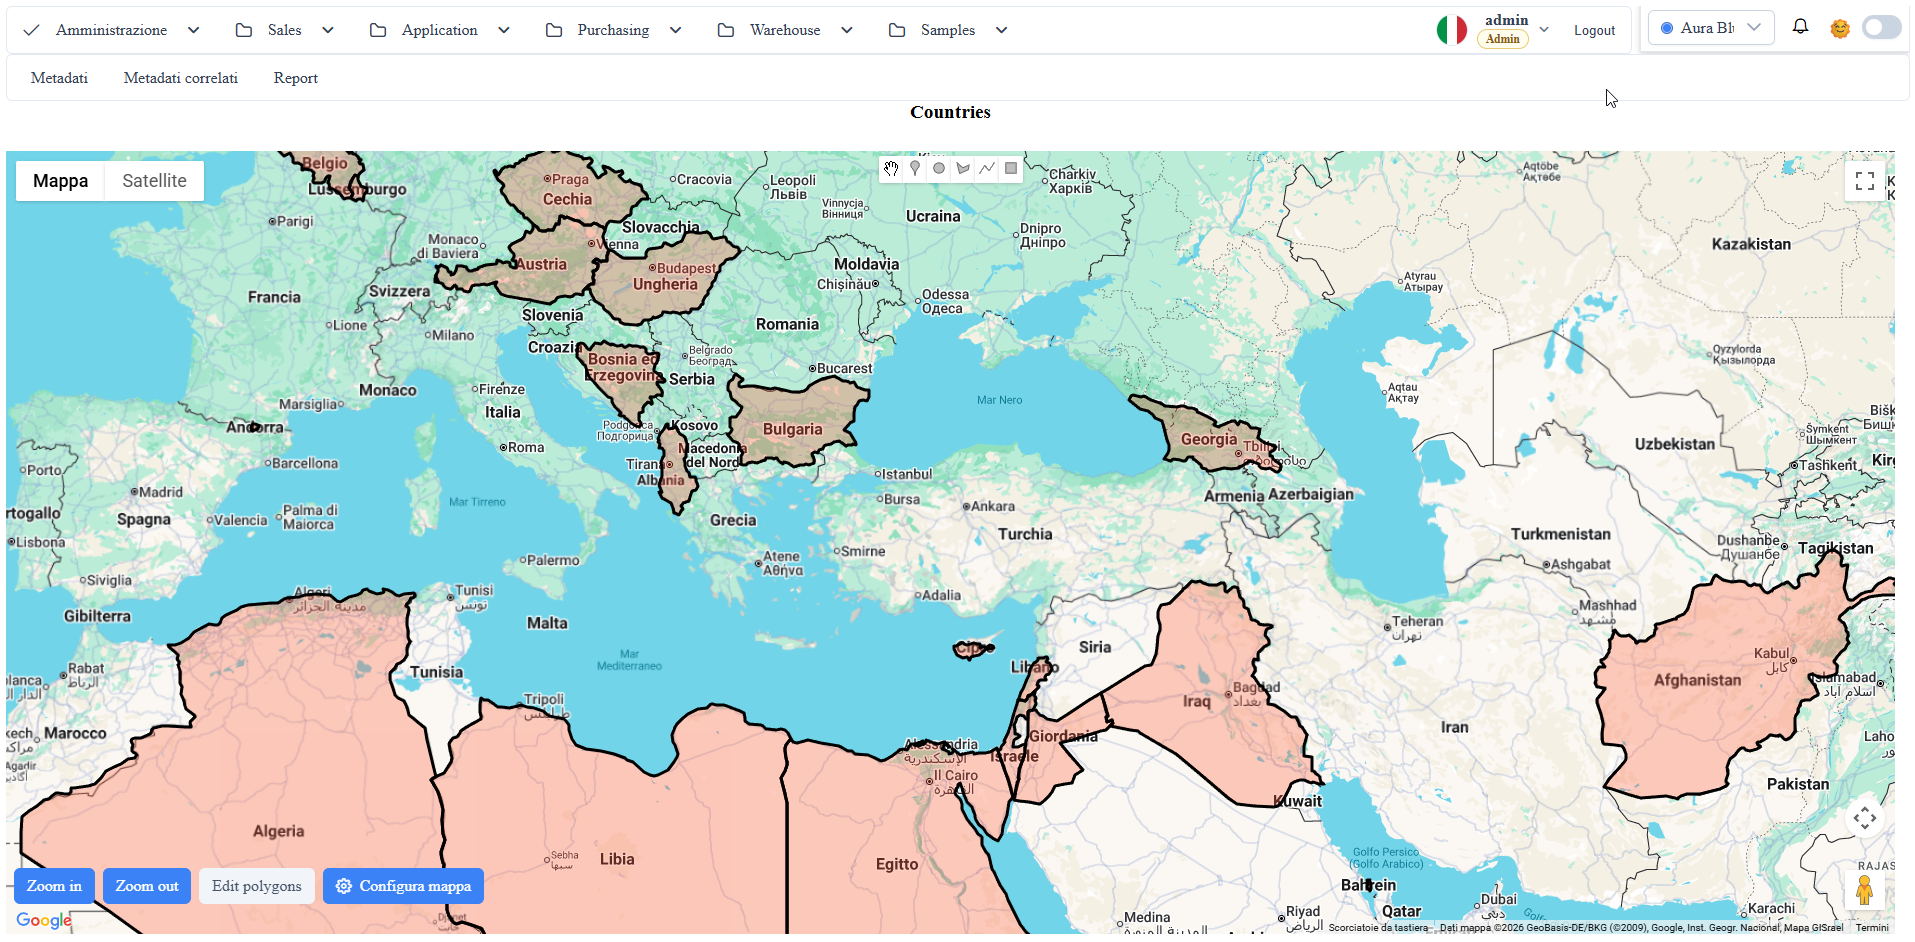
Task: Click the Logout link
Action: point(1594,30)
